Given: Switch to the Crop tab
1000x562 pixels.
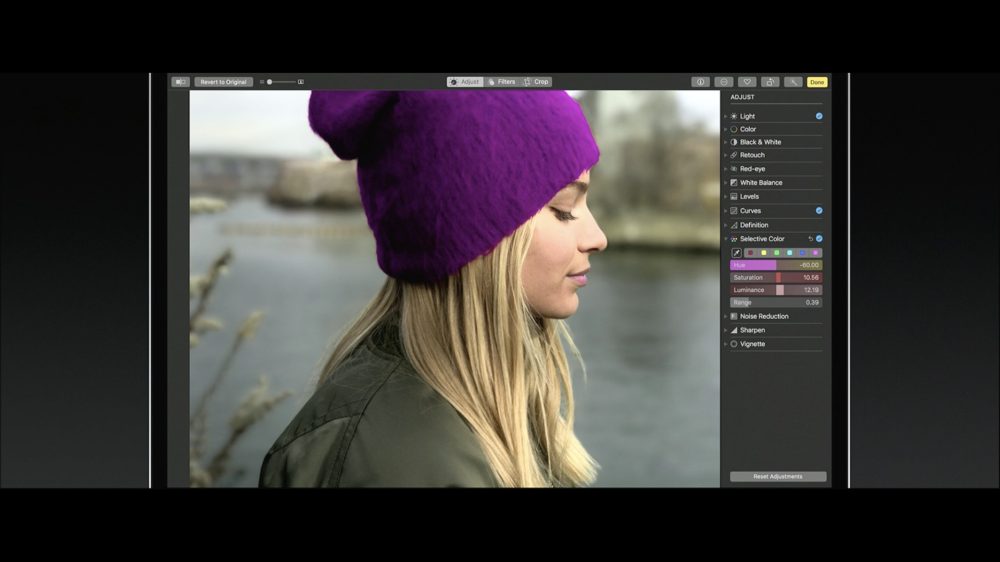Looking at the screenshot, I should click(537, 82).
